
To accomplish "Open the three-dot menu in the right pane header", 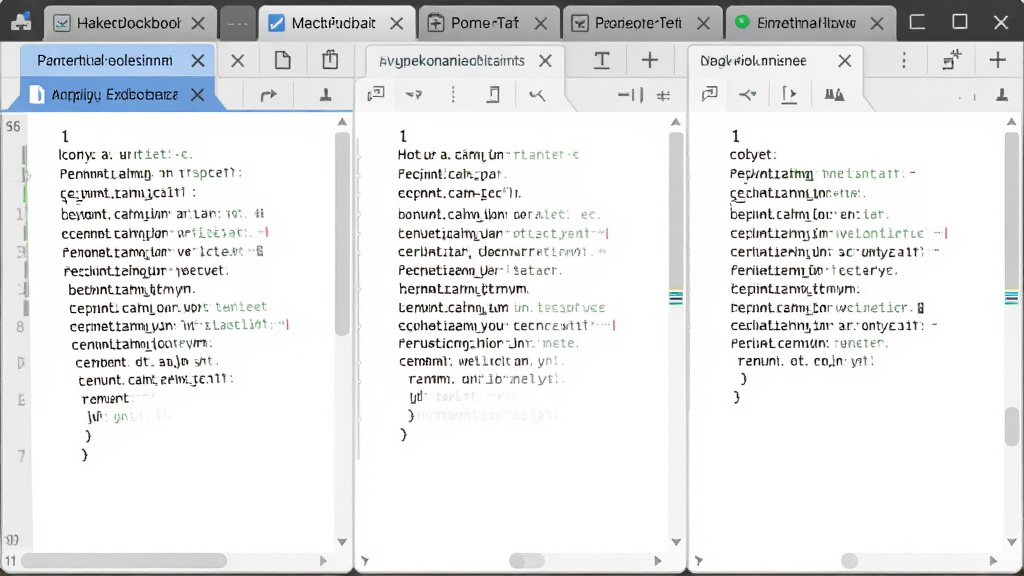I will coord(904,61).
